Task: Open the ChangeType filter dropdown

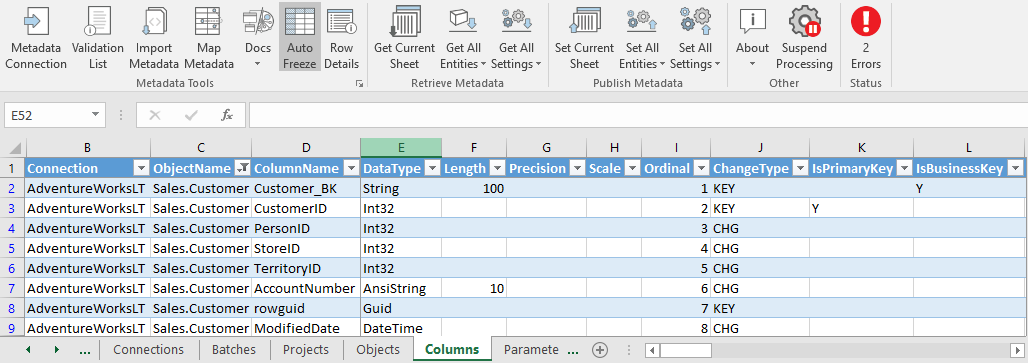Action: [x=800, y=168]
